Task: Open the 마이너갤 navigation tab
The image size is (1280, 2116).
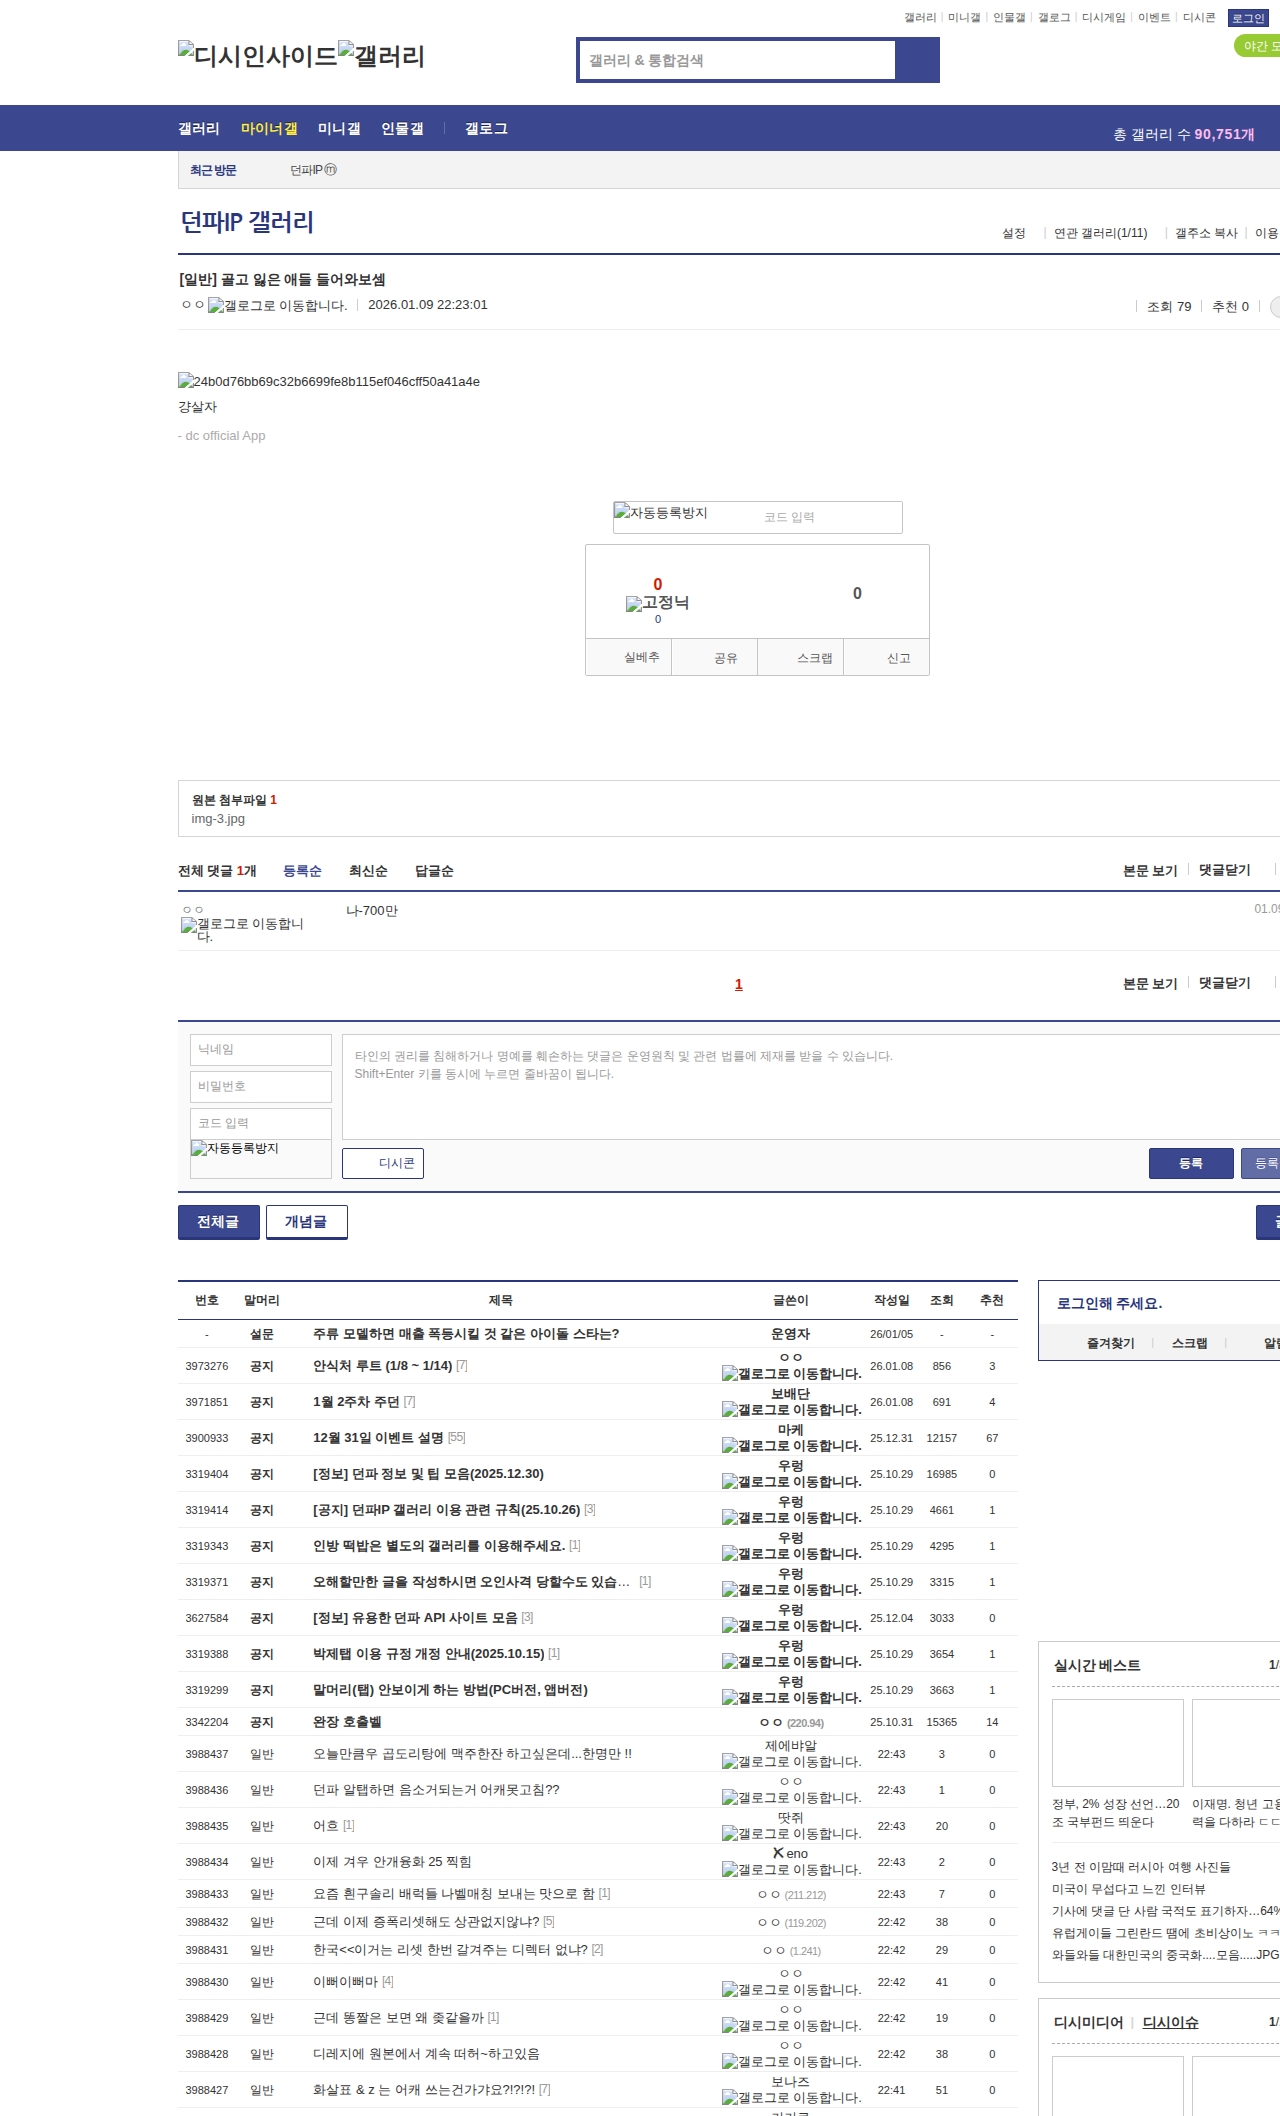Action: click(269, 129)
